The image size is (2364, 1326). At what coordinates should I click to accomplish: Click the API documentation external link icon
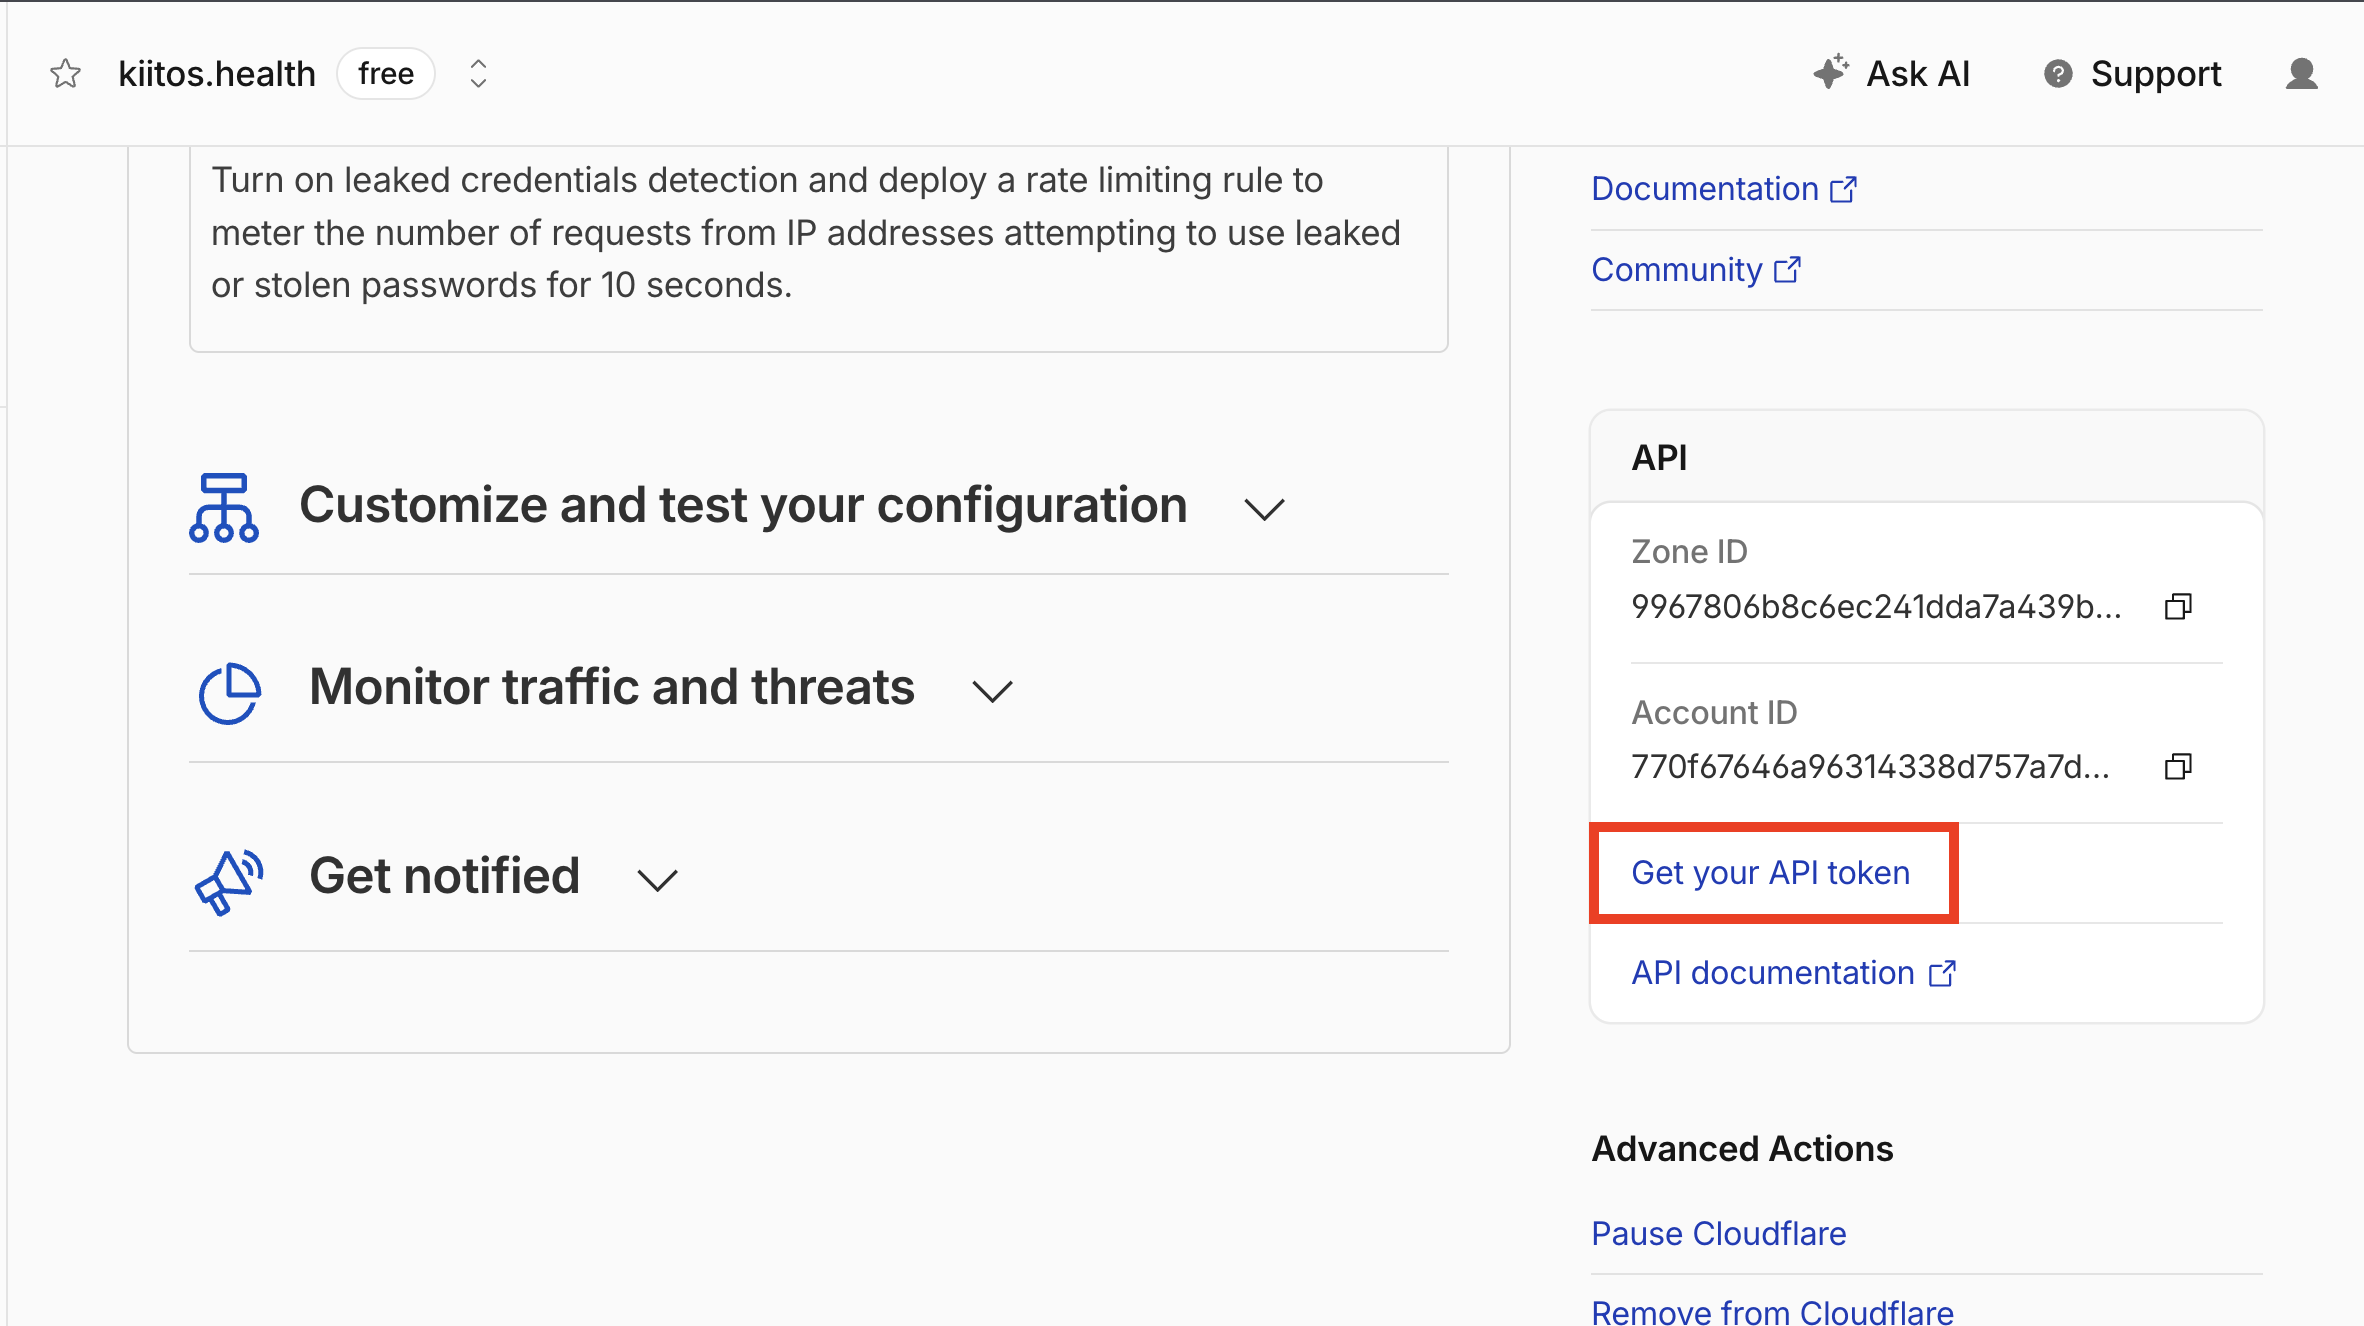pyautogui.click(x=1942, y=973)
